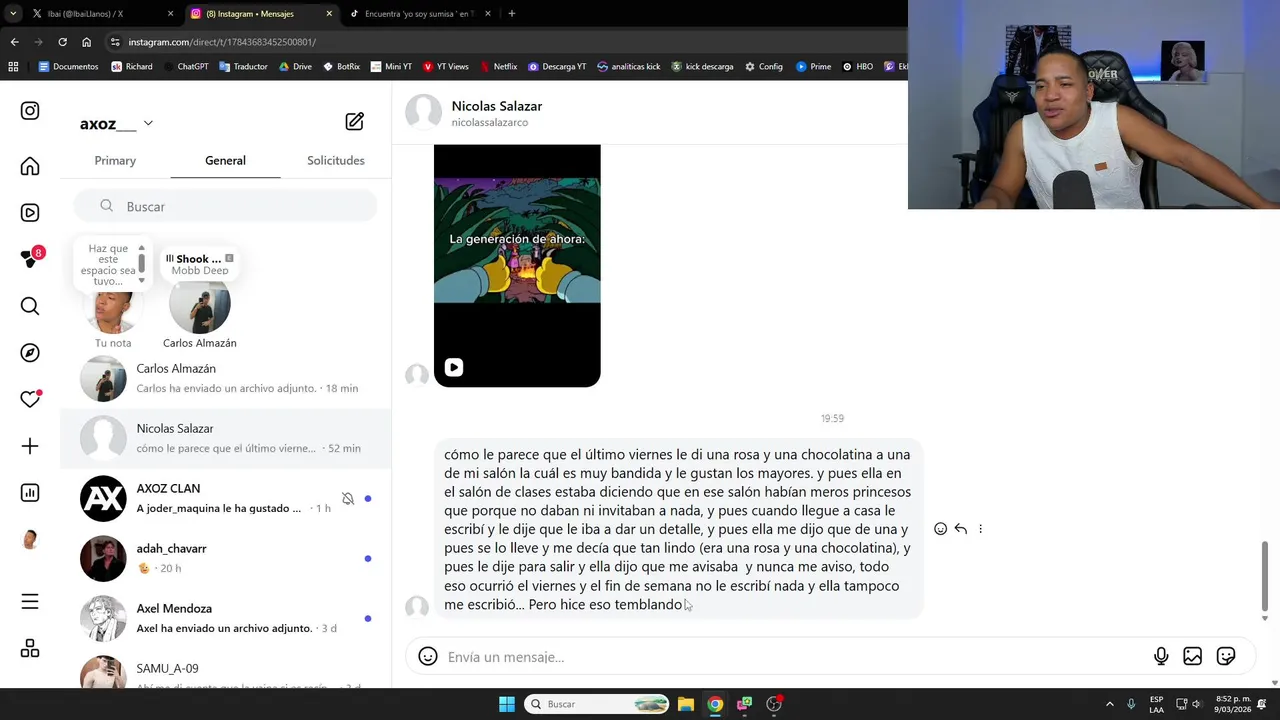Screen dimensions: 1280x720
Task: Open Traductor bookmark
Action: [x=243, y=67]
